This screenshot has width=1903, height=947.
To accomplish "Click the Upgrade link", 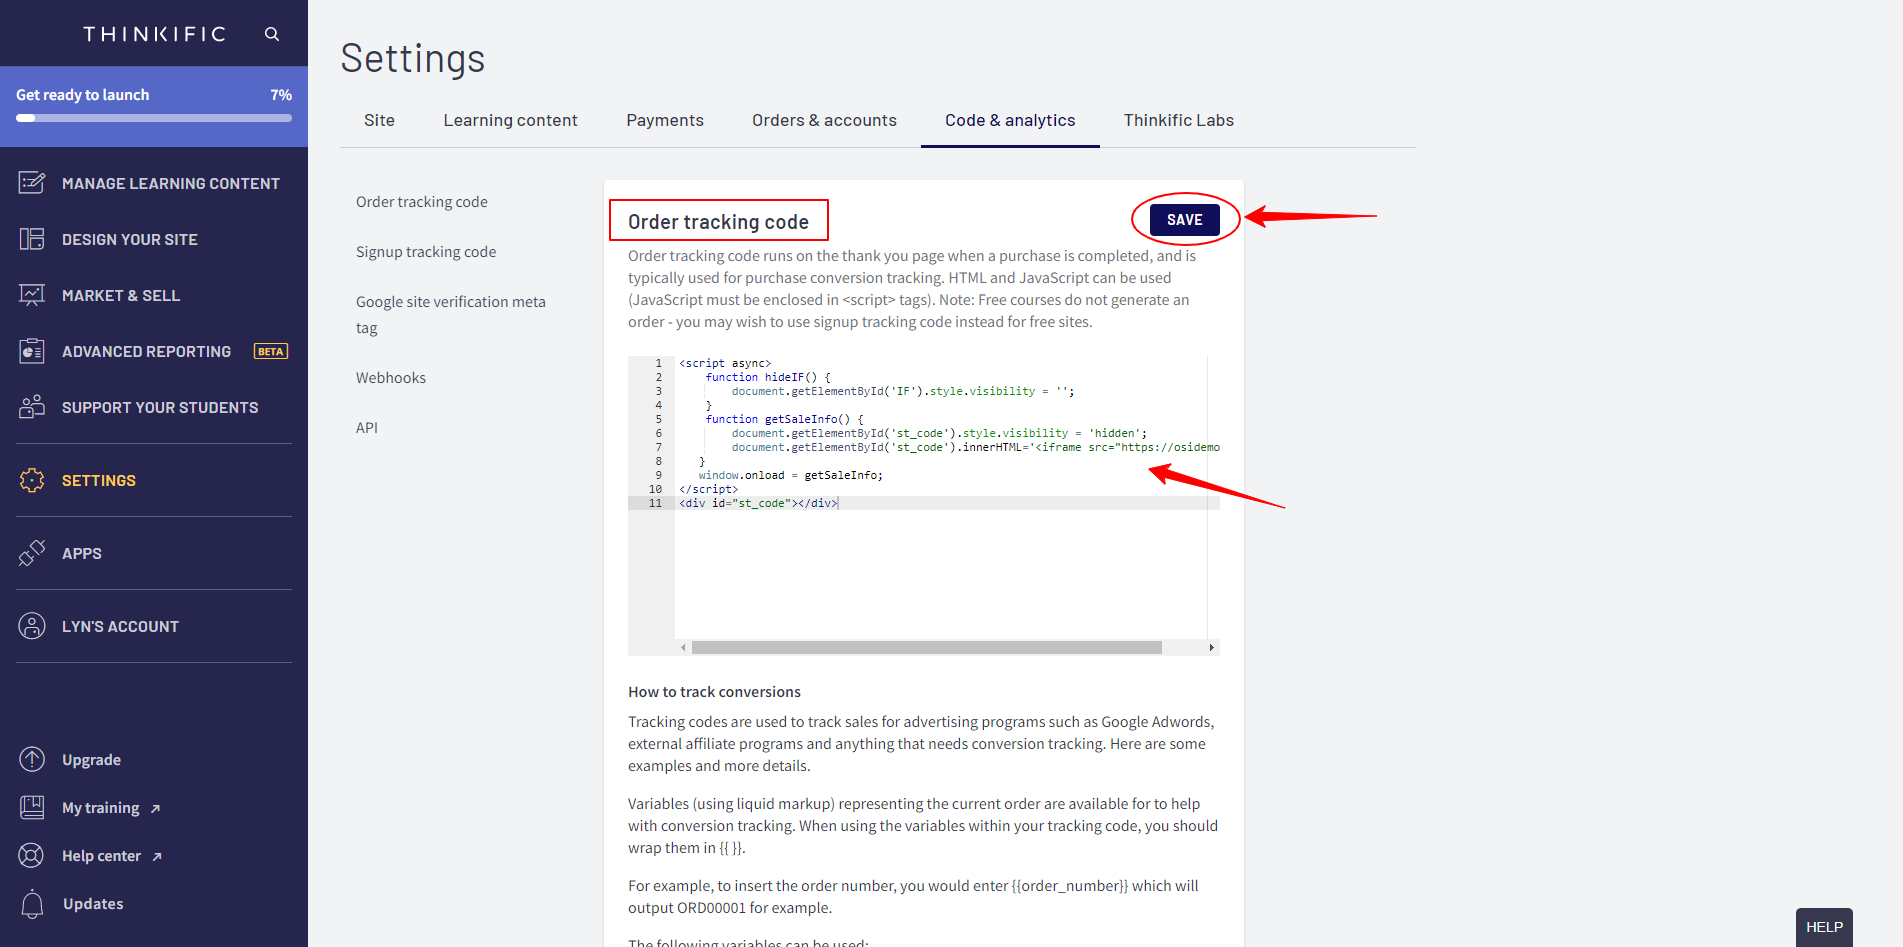I will pyautogui.click(x=91, y=760).
